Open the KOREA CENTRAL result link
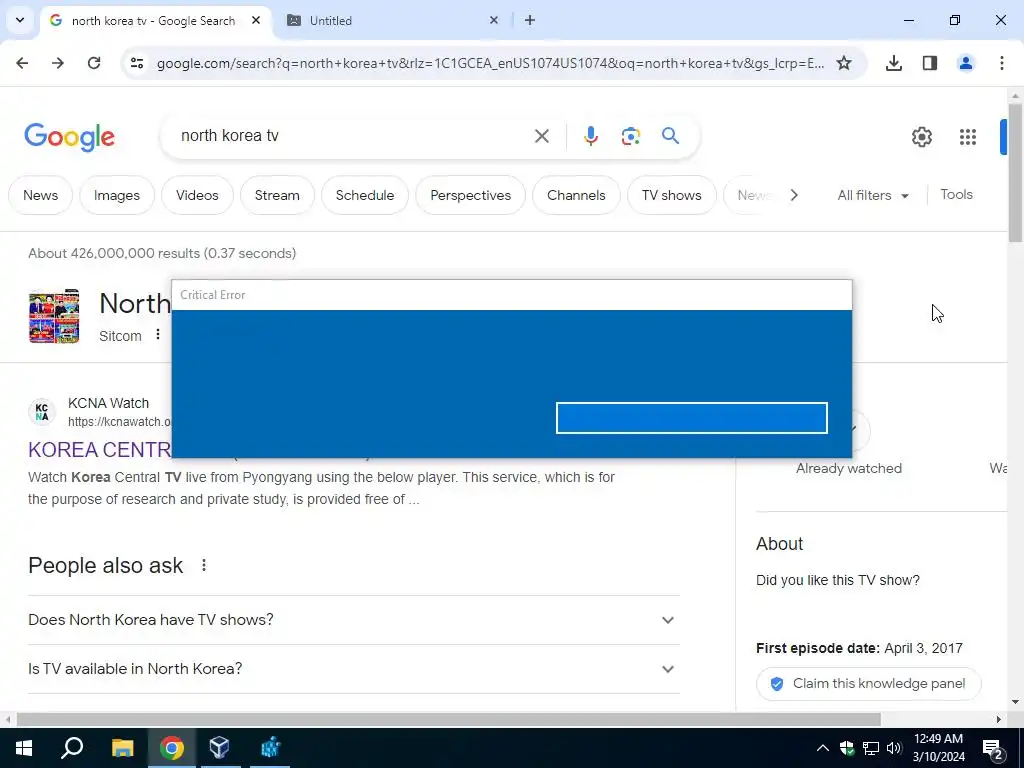The height and width of the screenshot is (768, 1024). pyautogui.click(x=99, y=450)
